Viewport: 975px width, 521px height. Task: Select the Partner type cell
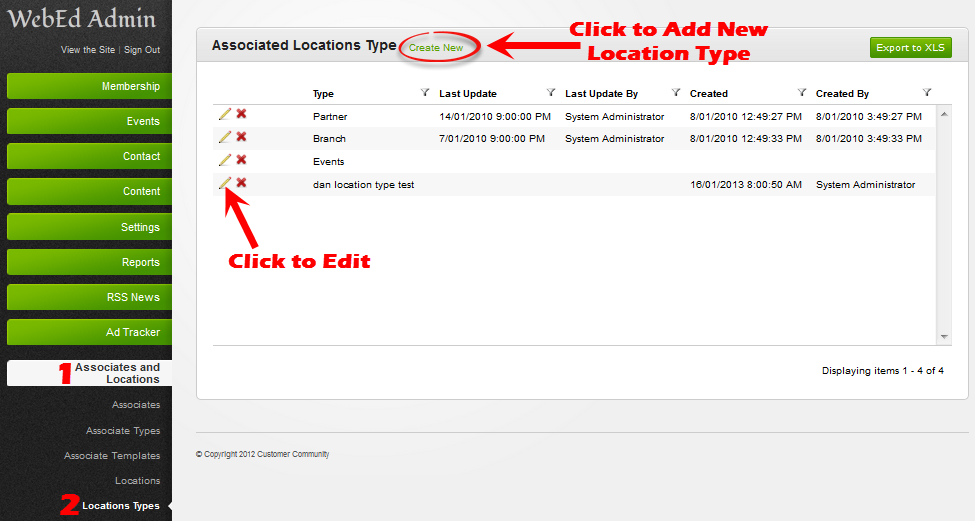click(x=330, y=117)
